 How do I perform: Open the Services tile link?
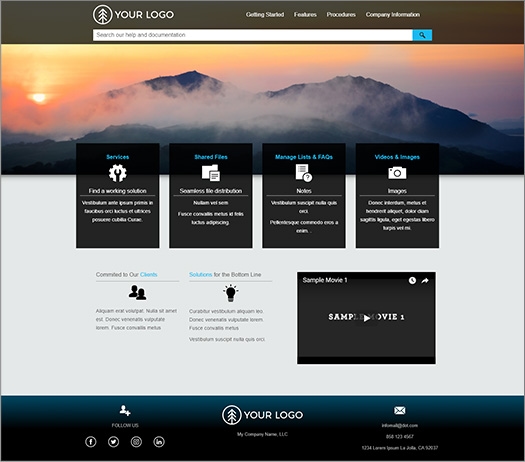pos(118,157)
